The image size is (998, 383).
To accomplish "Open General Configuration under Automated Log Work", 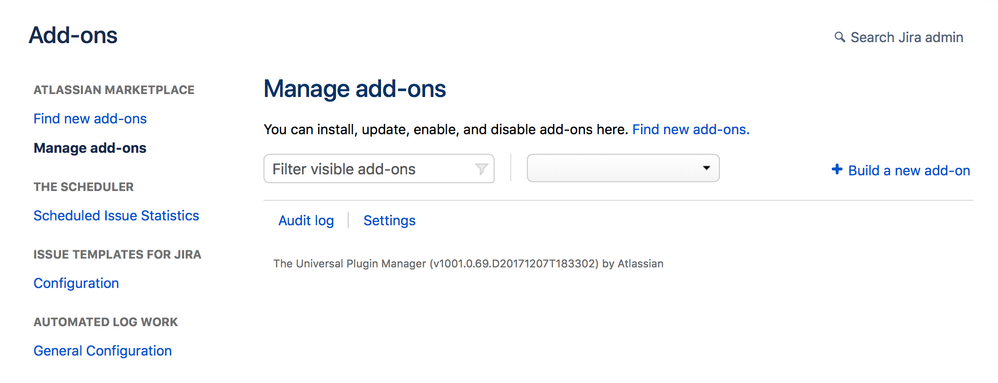I will [x=102, y=351].
